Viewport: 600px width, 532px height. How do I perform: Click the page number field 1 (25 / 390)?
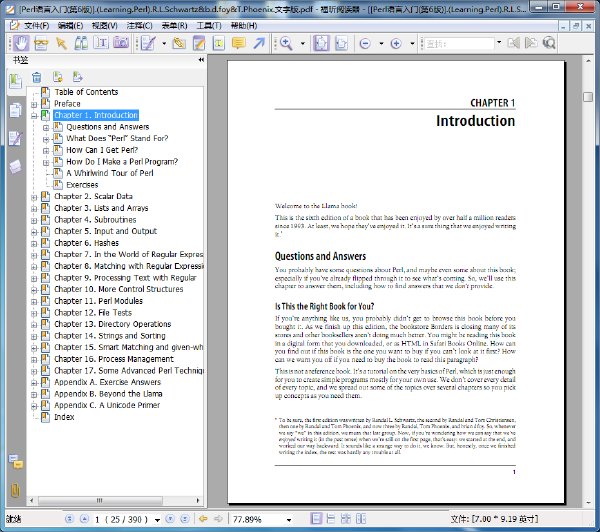click(x=122, y=519)
